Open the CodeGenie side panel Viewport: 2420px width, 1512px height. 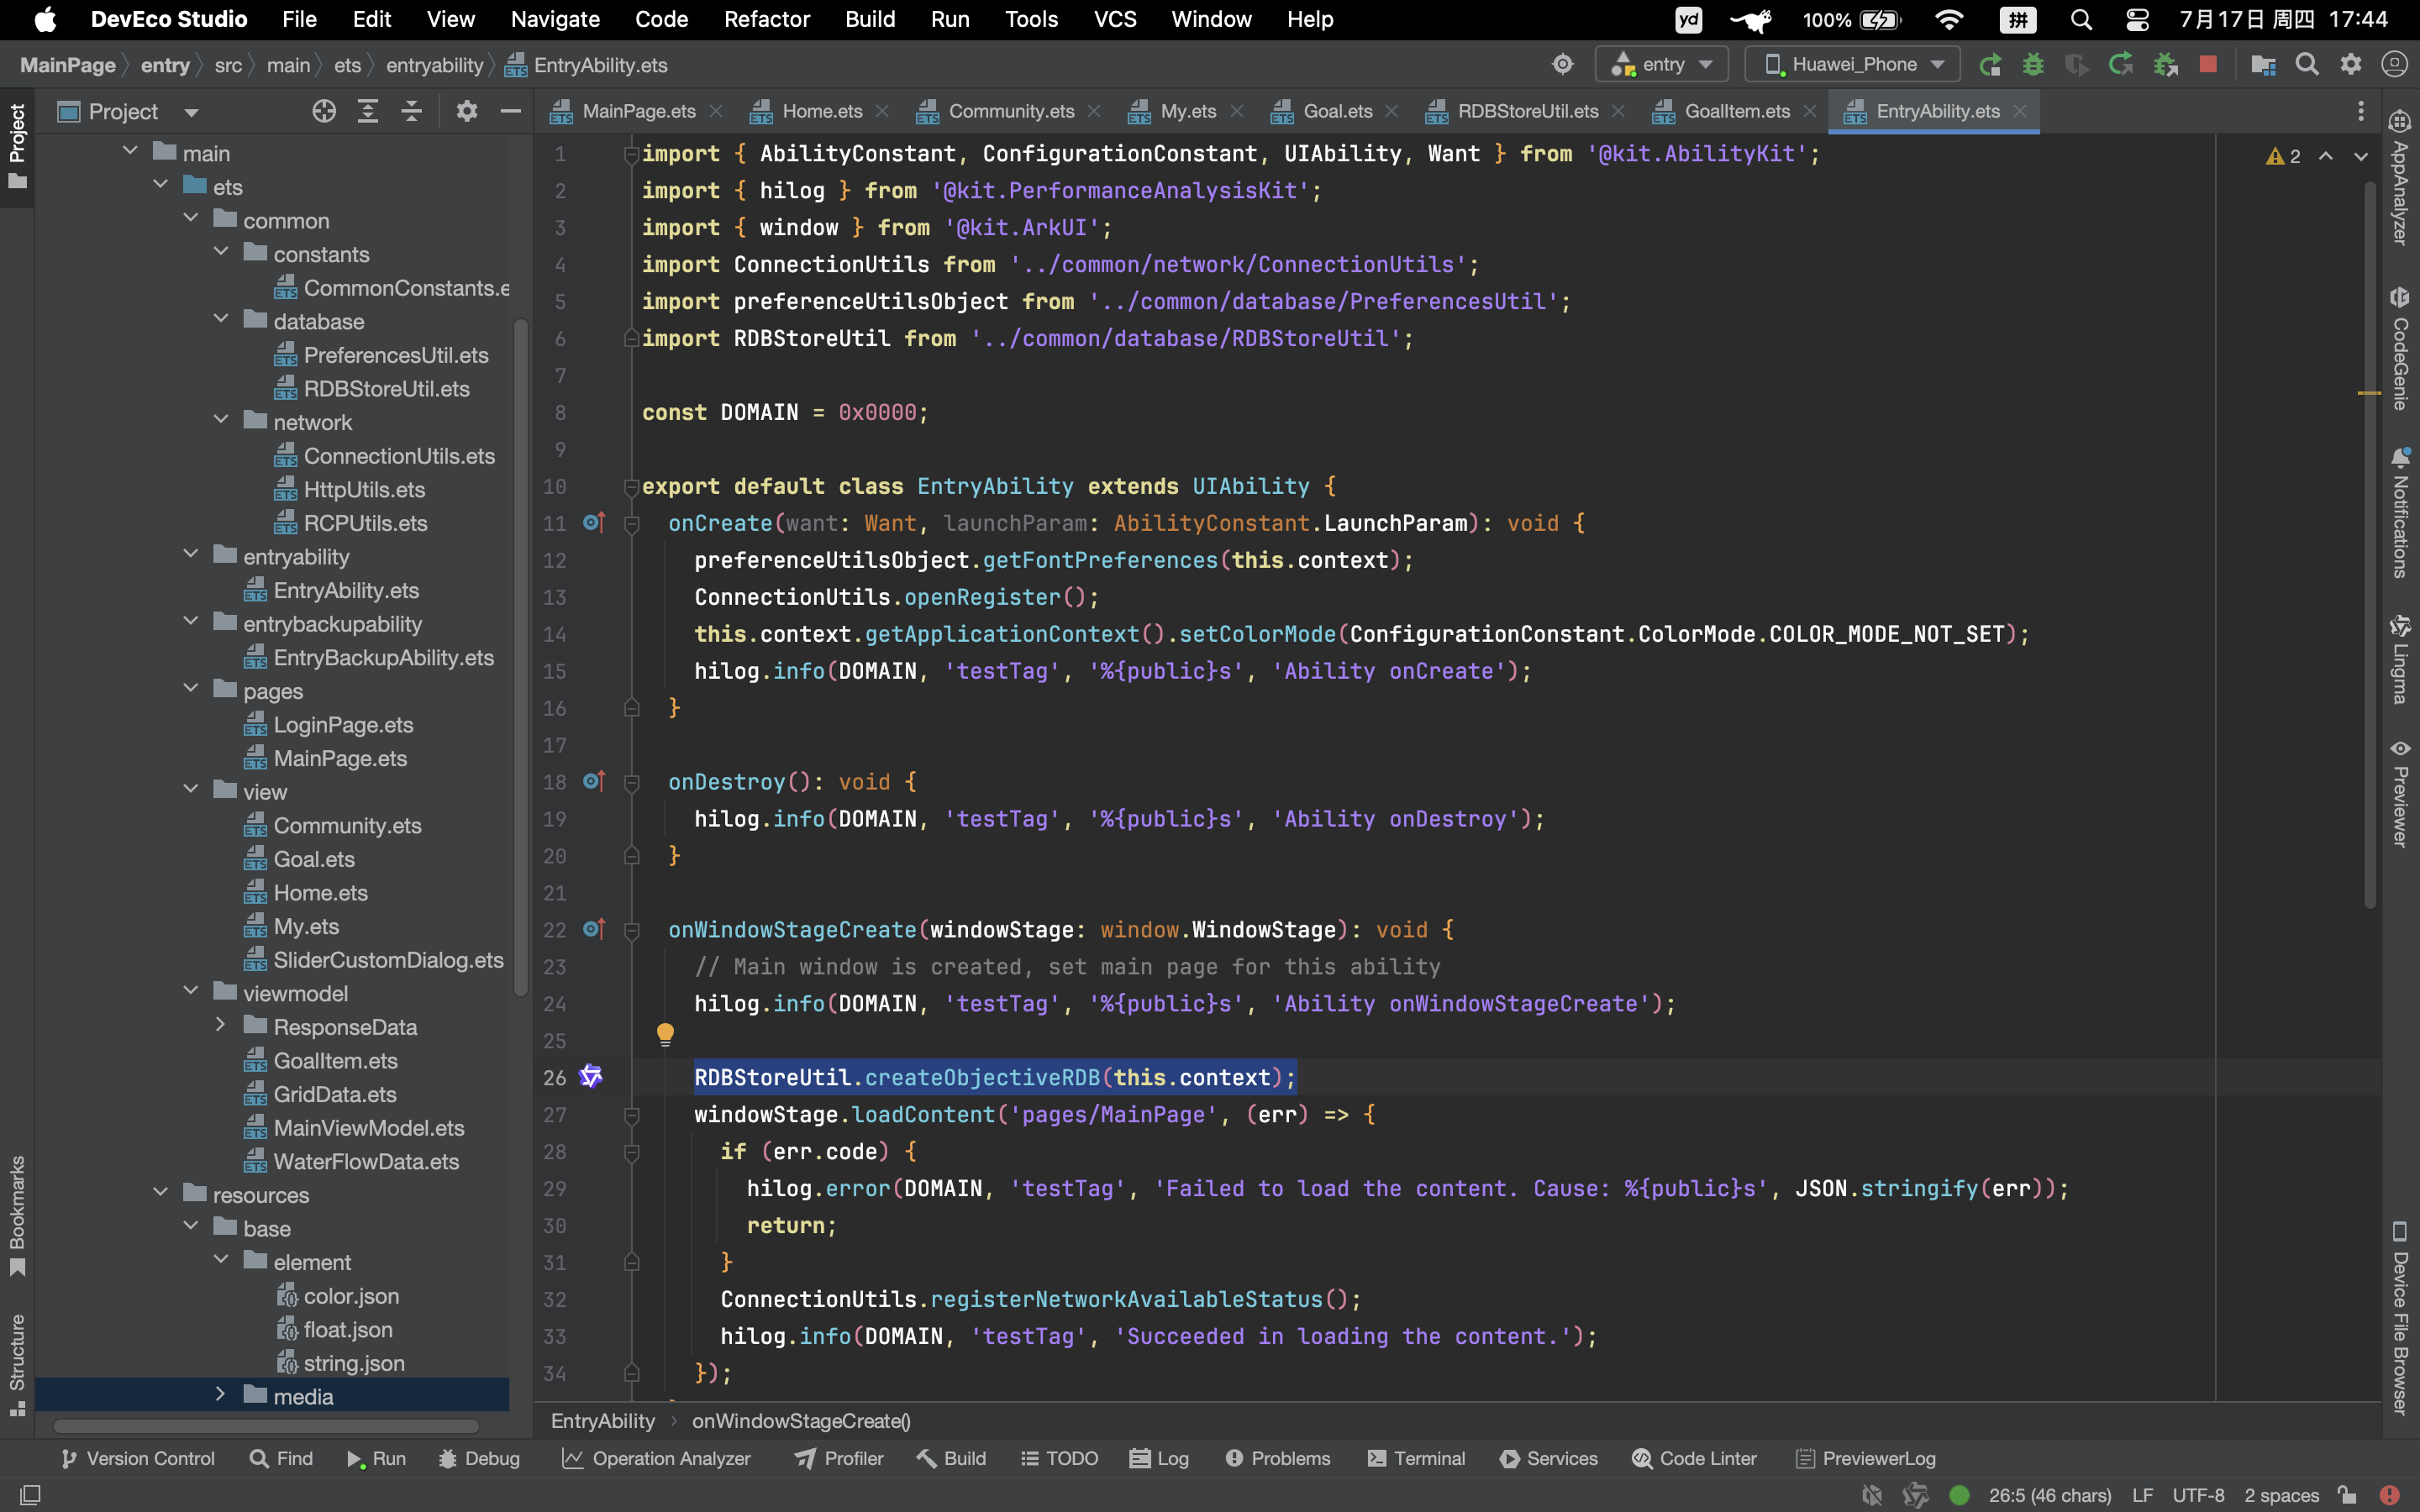(2400, 348)
